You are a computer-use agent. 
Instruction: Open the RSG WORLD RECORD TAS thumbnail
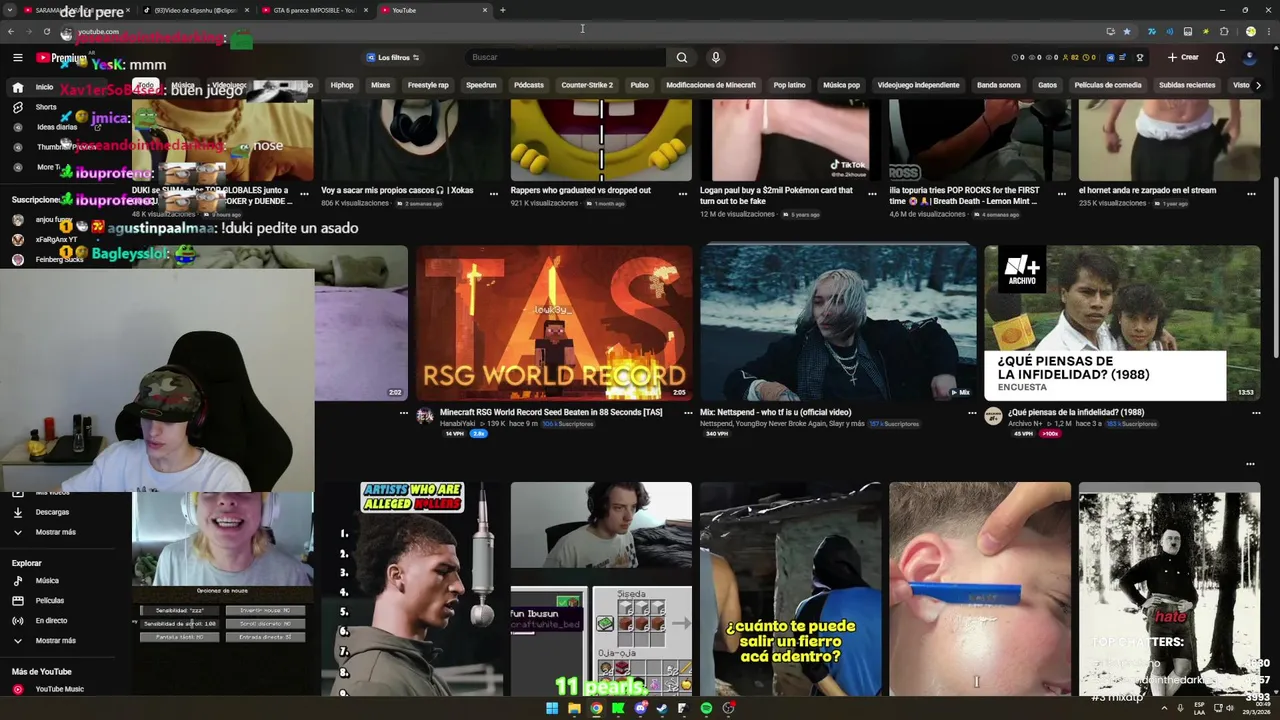(554, 322)
